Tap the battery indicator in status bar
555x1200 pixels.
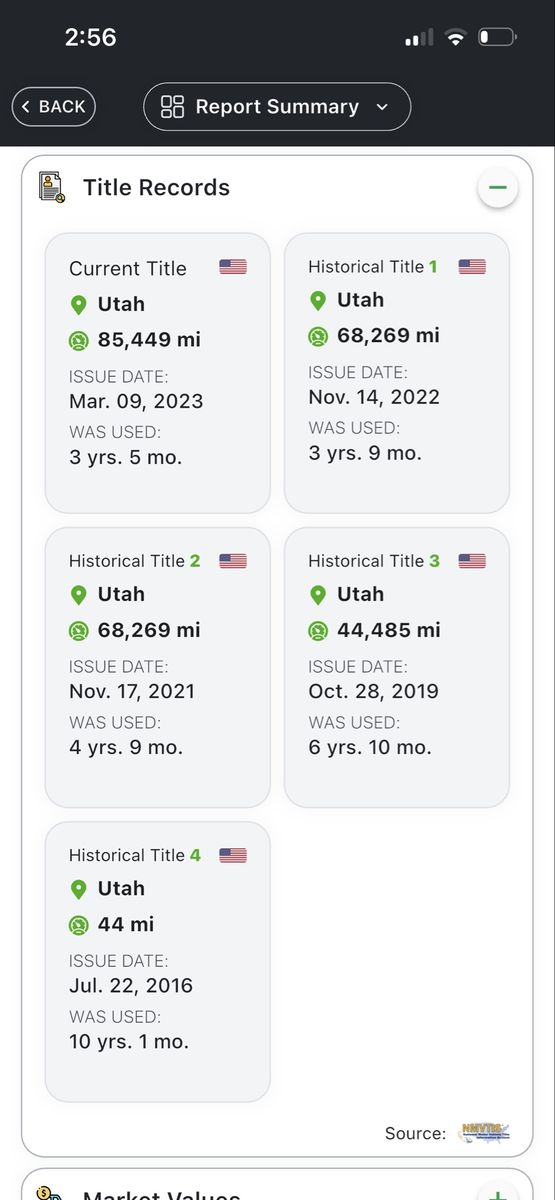click(497, 38)
